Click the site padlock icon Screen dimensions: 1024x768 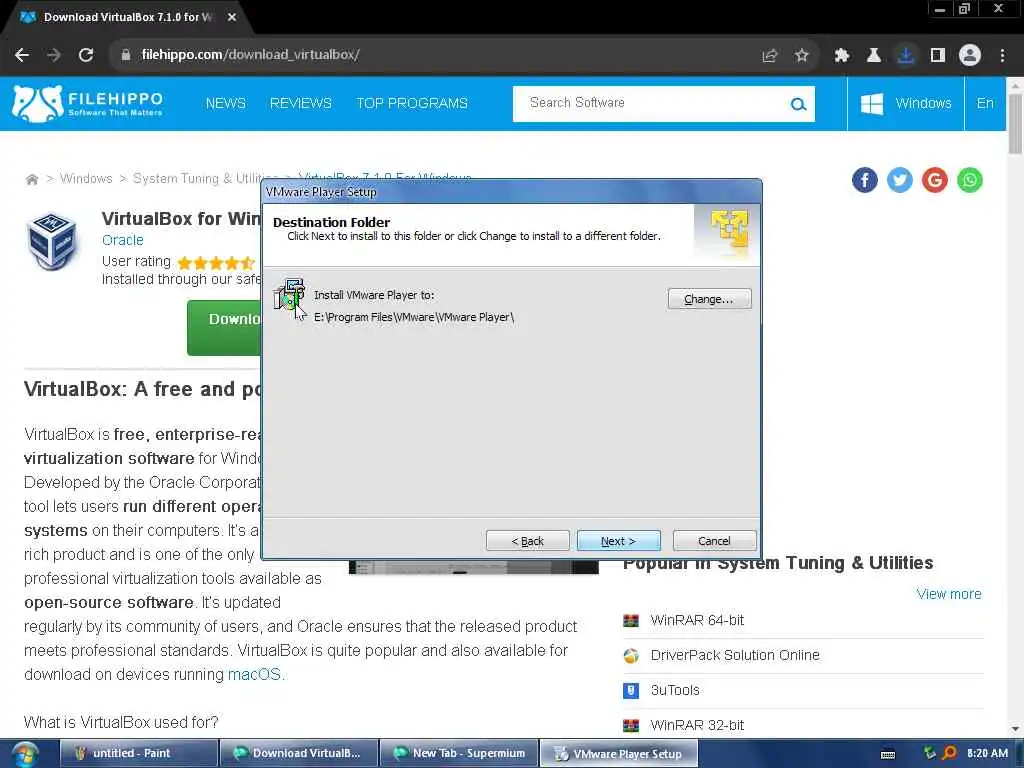(x=126, y=55)
